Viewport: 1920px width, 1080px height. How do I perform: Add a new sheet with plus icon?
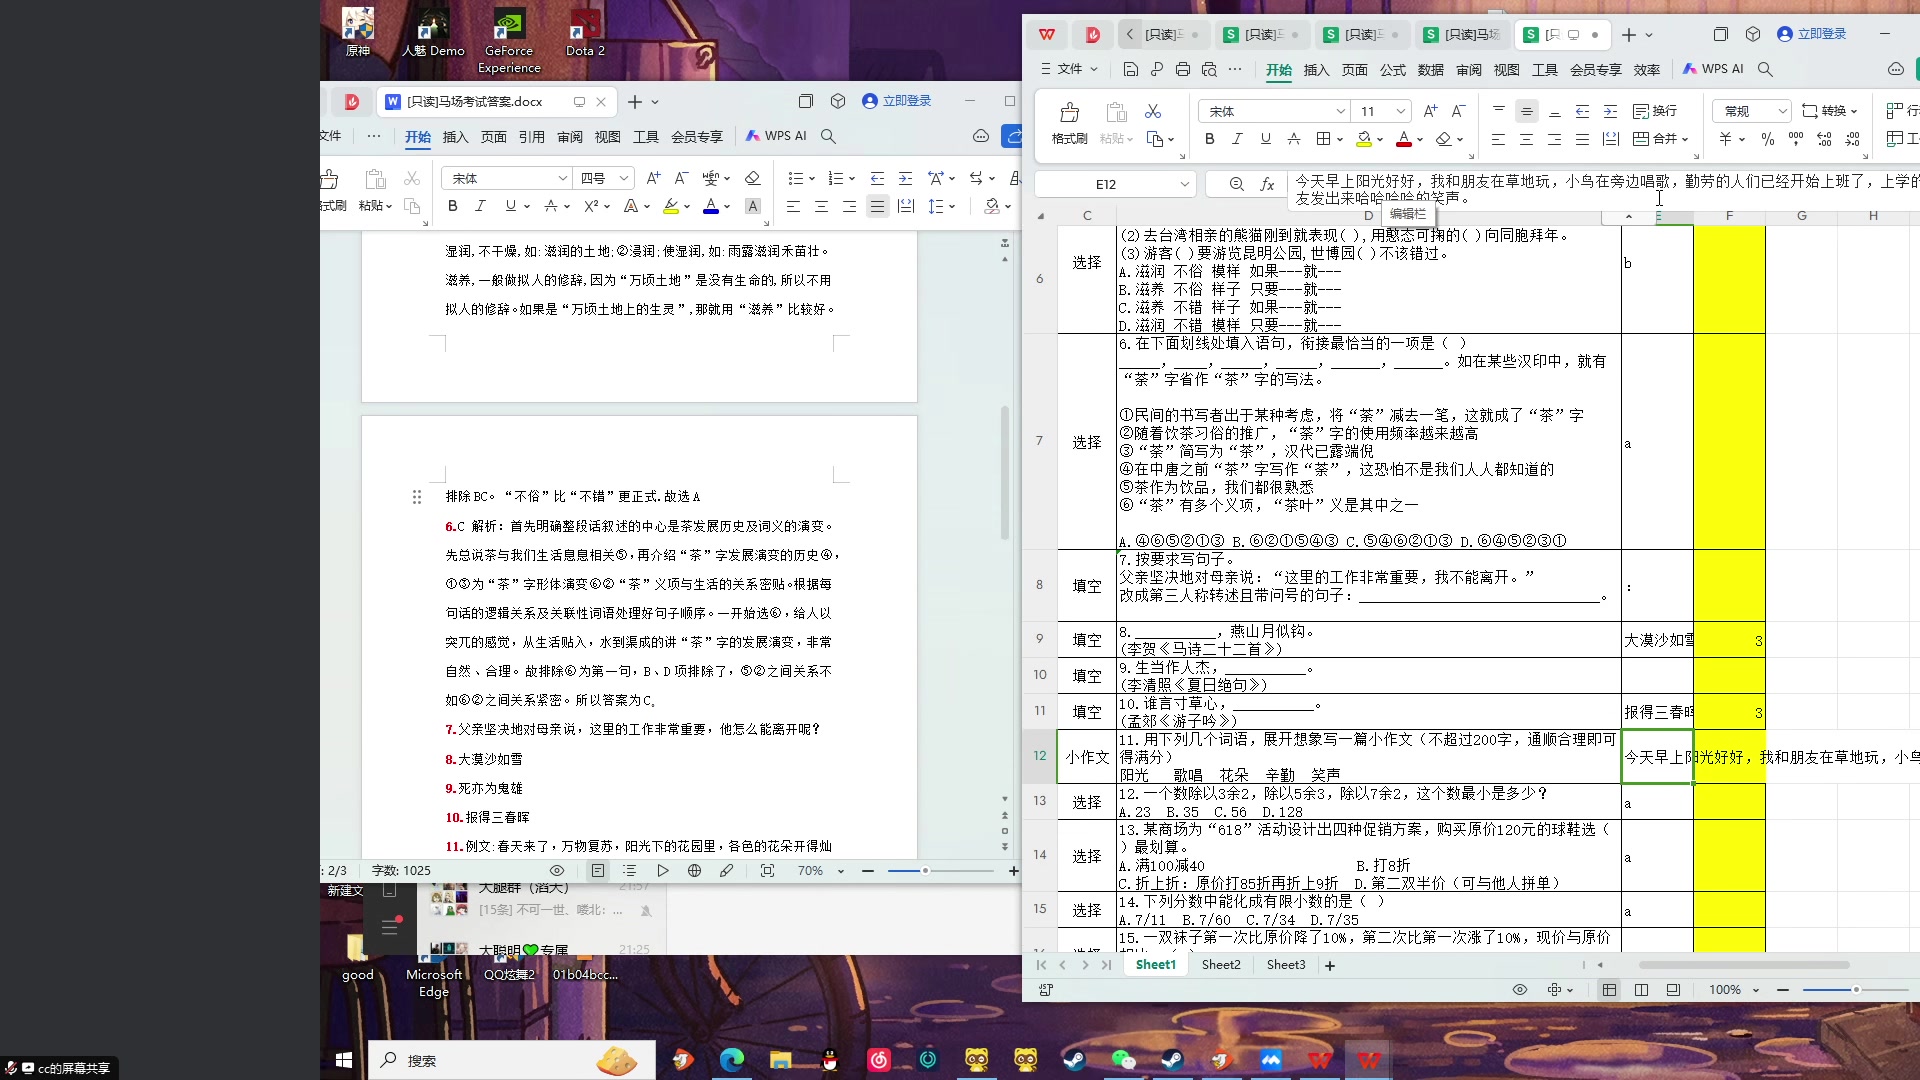click(x=1330, y=966)
